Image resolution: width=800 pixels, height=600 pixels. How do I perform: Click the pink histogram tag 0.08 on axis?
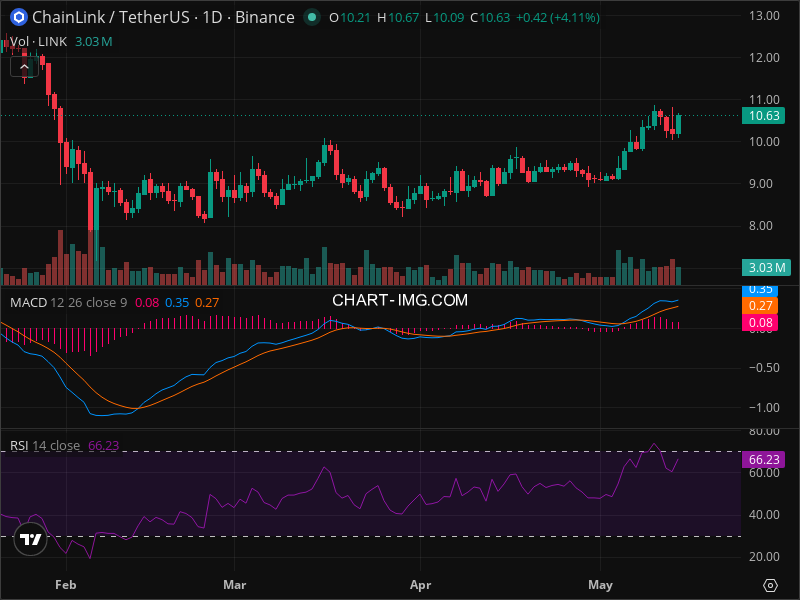pos(760,322)
